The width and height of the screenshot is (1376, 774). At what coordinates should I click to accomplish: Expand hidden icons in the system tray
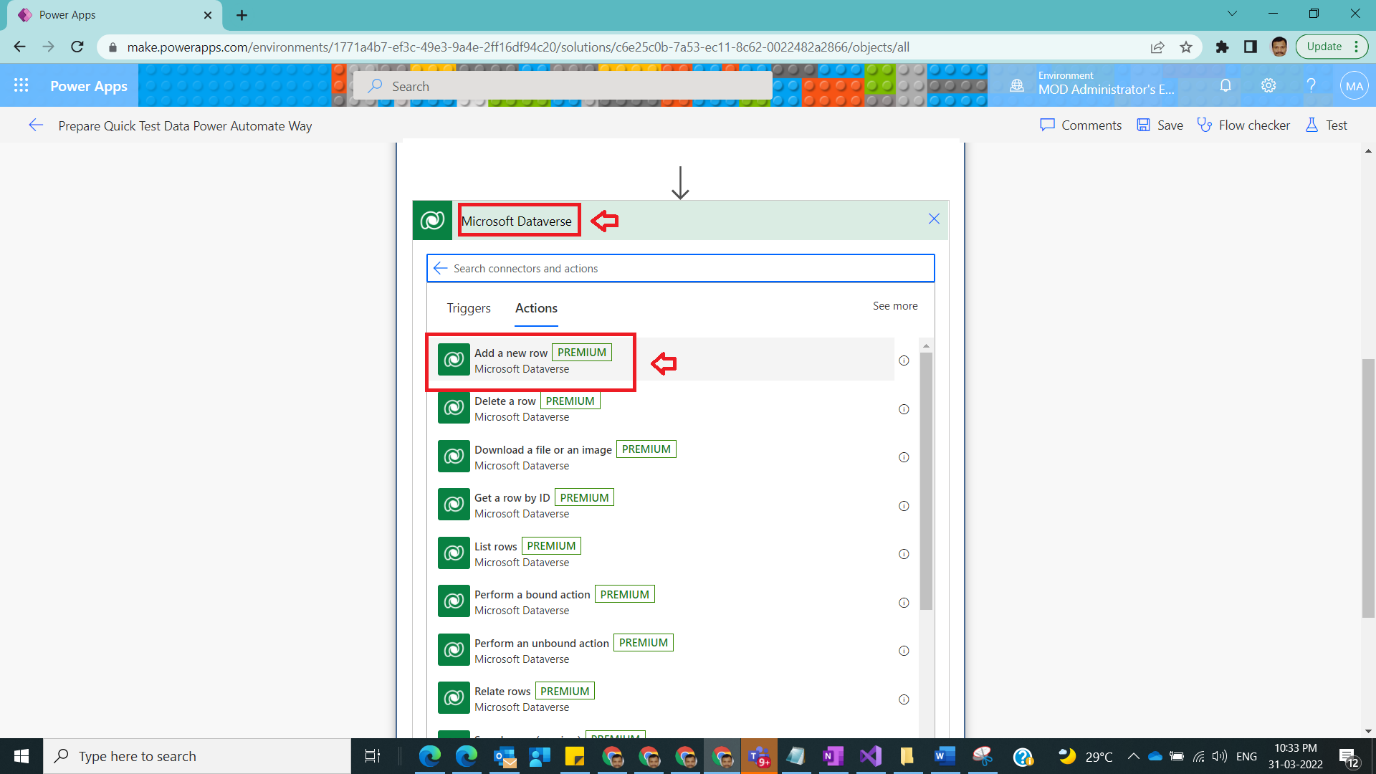1134,756
